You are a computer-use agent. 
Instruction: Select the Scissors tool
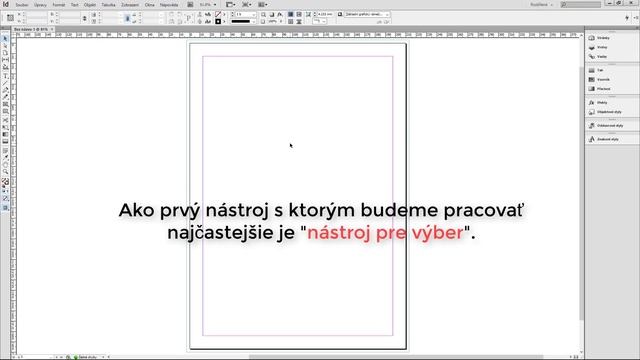pos(5,120)
